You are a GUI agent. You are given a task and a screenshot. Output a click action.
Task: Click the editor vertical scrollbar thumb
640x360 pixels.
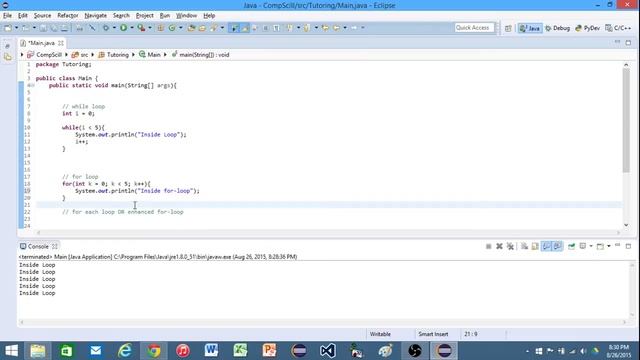coord(626,120)
